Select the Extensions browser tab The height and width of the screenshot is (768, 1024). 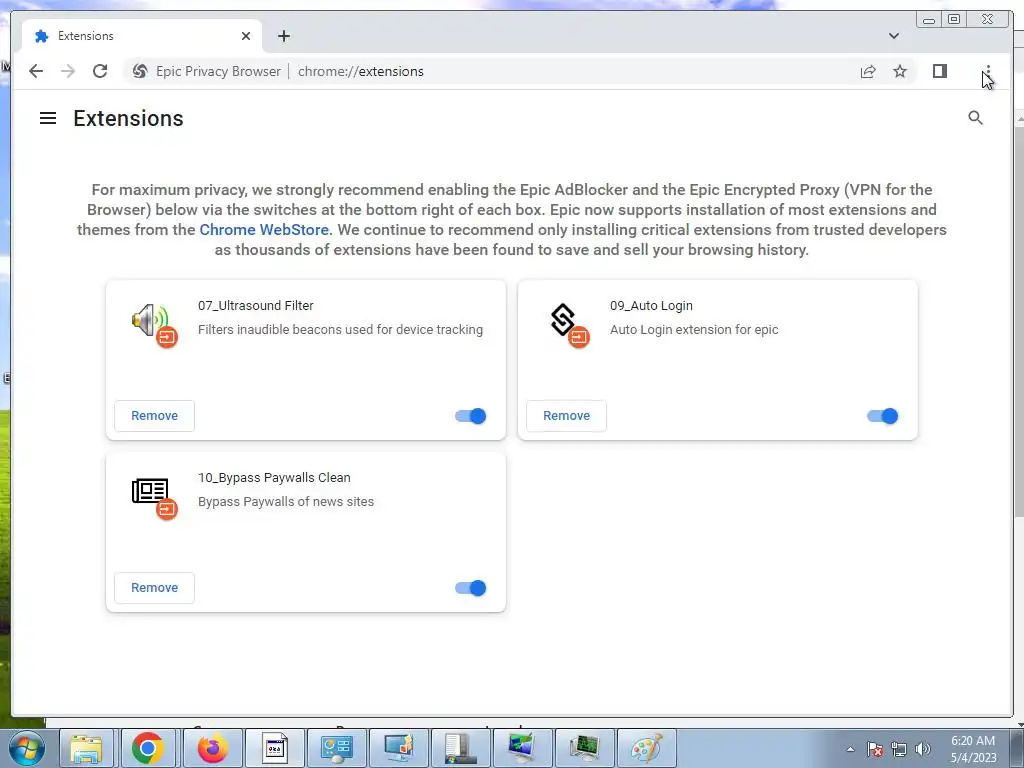pos(142,36)
